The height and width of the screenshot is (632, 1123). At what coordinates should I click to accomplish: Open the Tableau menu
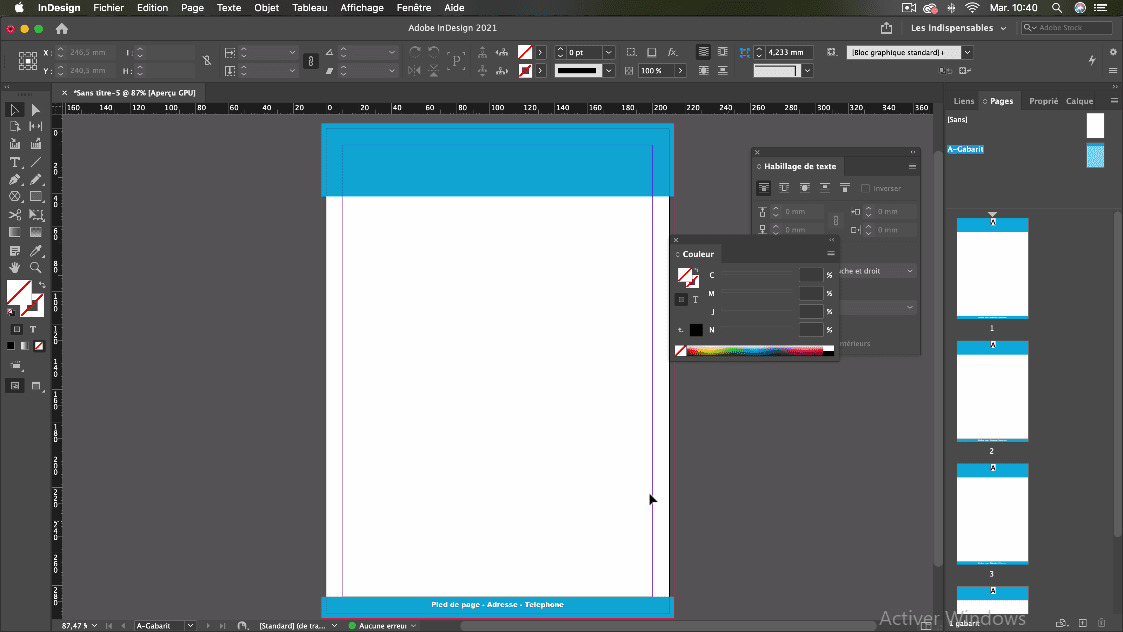[309, 8]
